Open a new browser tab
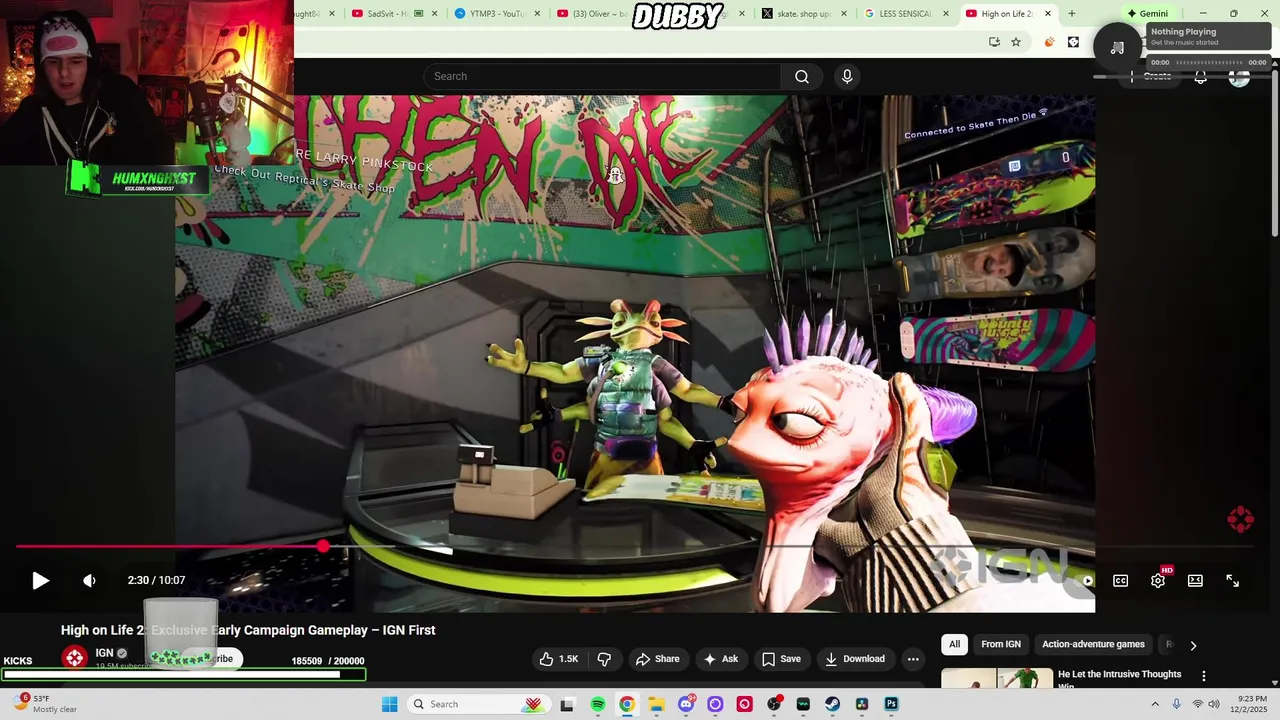1280x720 pixels. pyautogui.click(x=1072, y=14)
